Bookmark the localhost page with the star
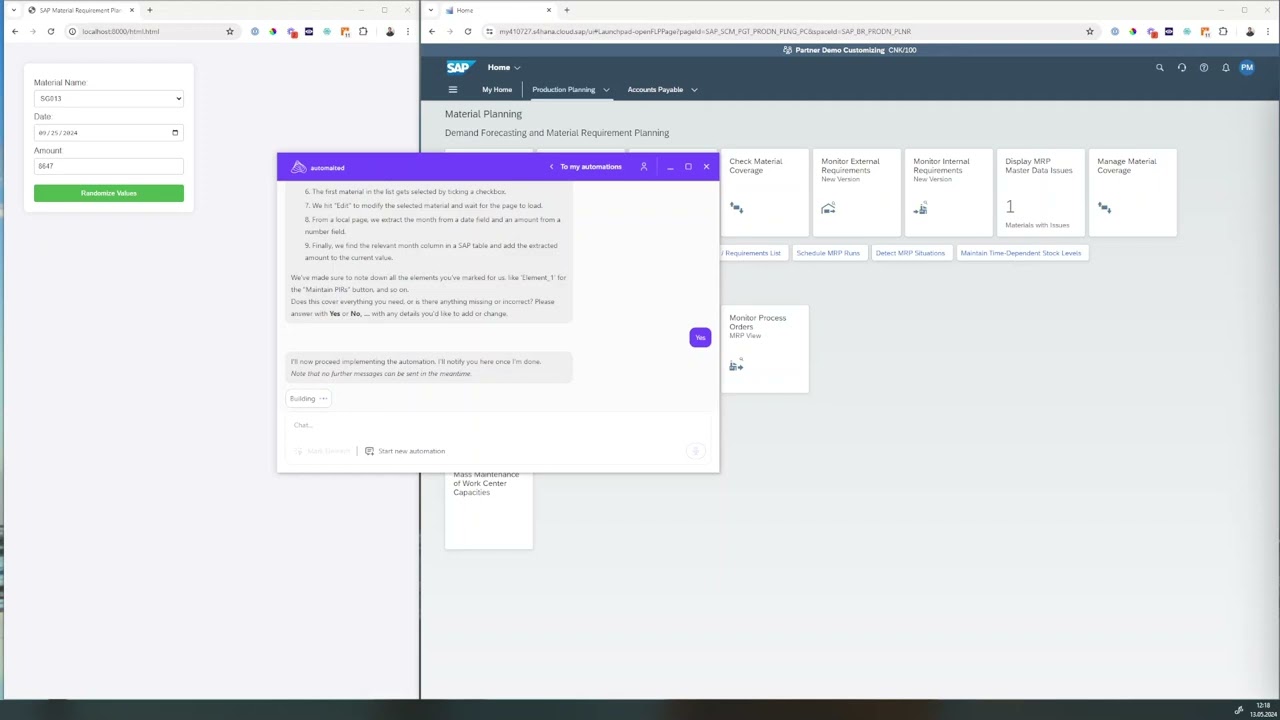Image resolution: width=1280 pixels, height=720 pixels. pyautogui.click(x=229, y=31)
